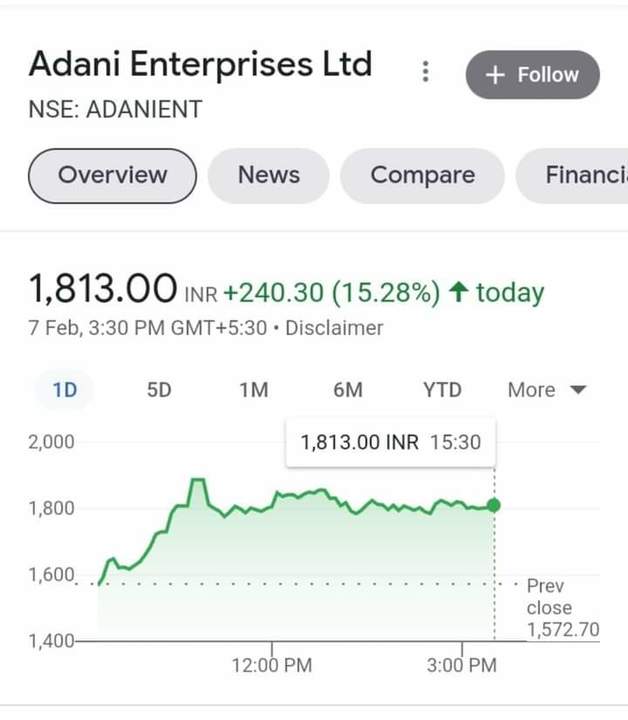
Task: Expand the More time ranges dropdown
Action: click(547, 390)
